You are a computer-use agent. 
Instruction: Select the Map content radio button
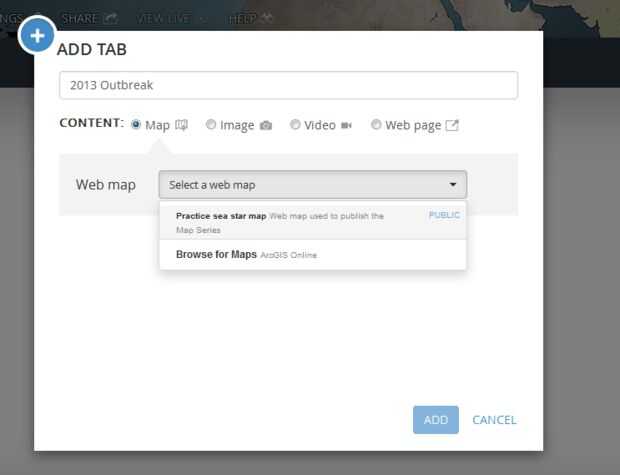136,125
